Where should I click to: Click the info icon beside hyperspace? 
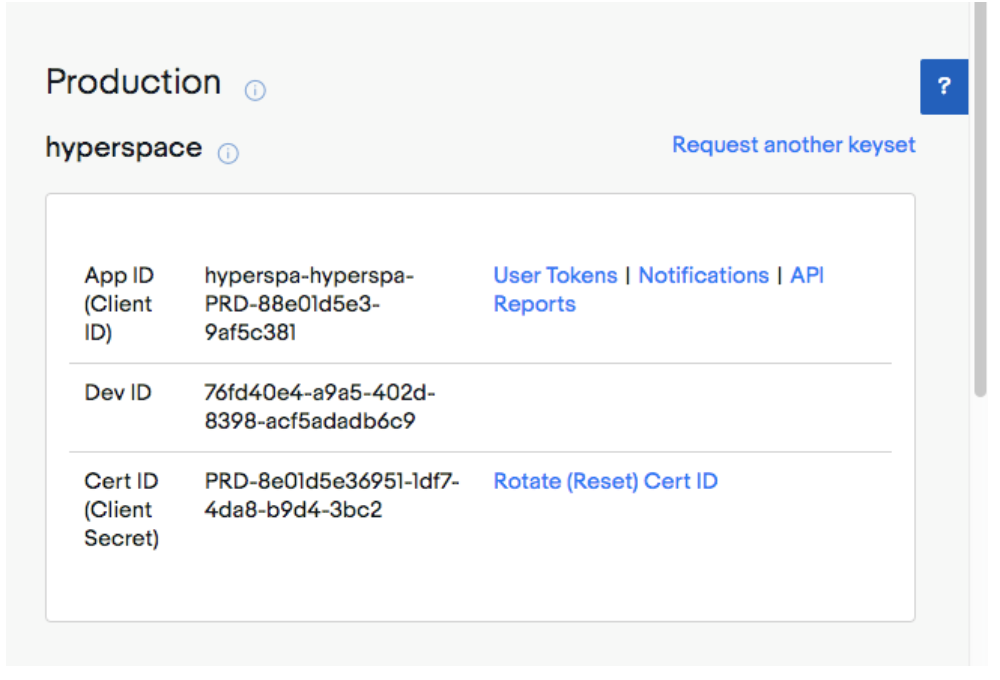click(x=228, y=154)
